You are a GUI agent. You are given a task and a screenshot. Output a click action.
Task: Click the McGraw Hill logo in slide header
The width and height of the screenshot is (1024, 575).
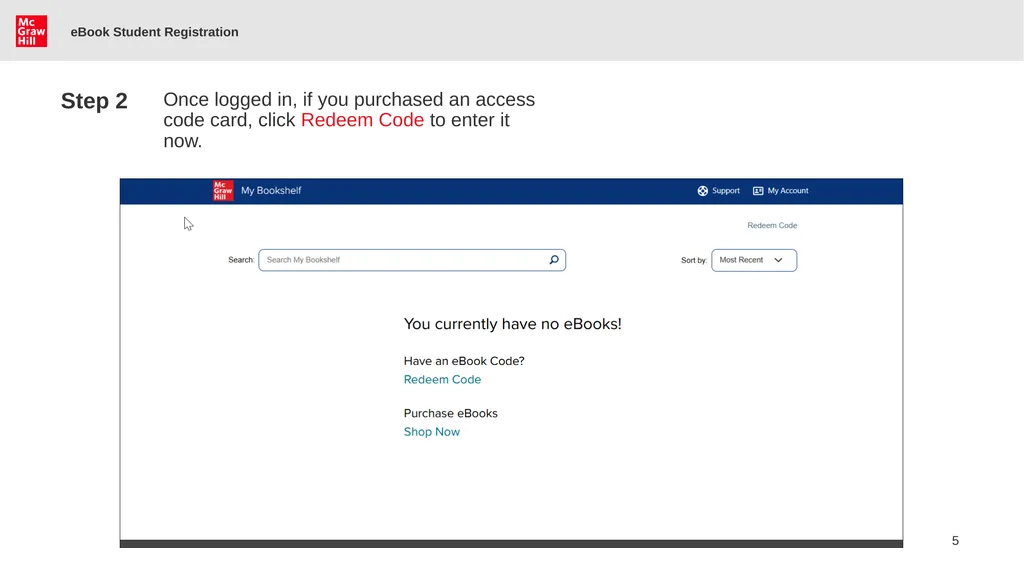click(31, 31)
